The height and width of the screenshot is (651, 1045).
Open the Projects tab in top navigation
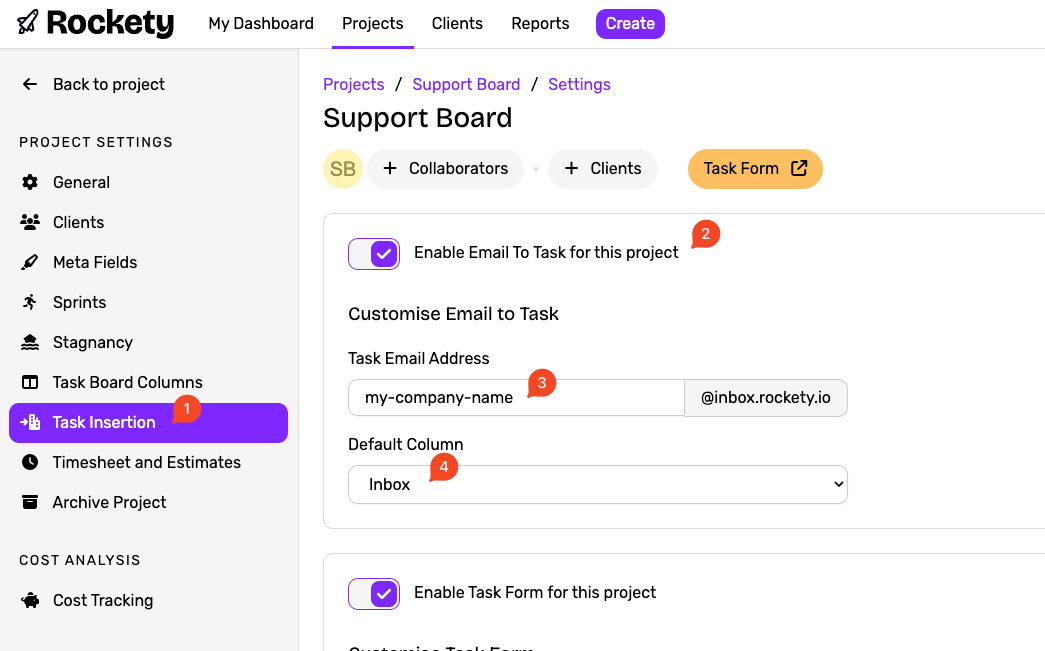coord(373,23)
